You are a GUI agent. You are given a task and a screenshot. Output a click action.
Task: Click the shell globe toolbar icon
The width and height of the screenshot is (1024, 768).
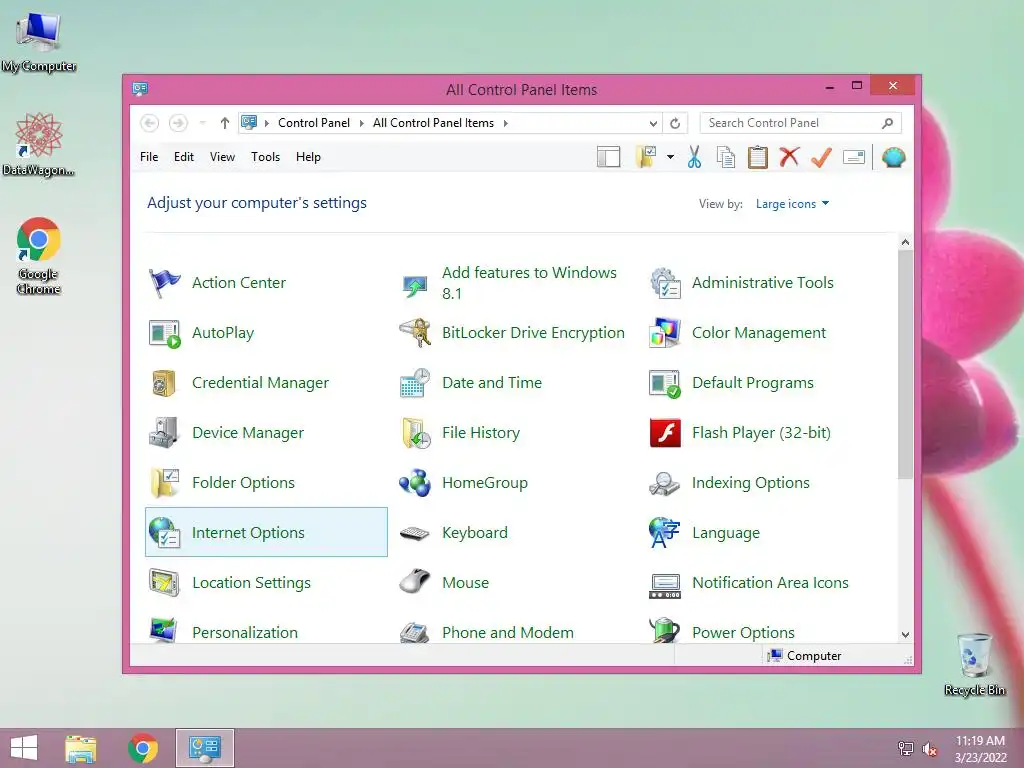point(893,157)
